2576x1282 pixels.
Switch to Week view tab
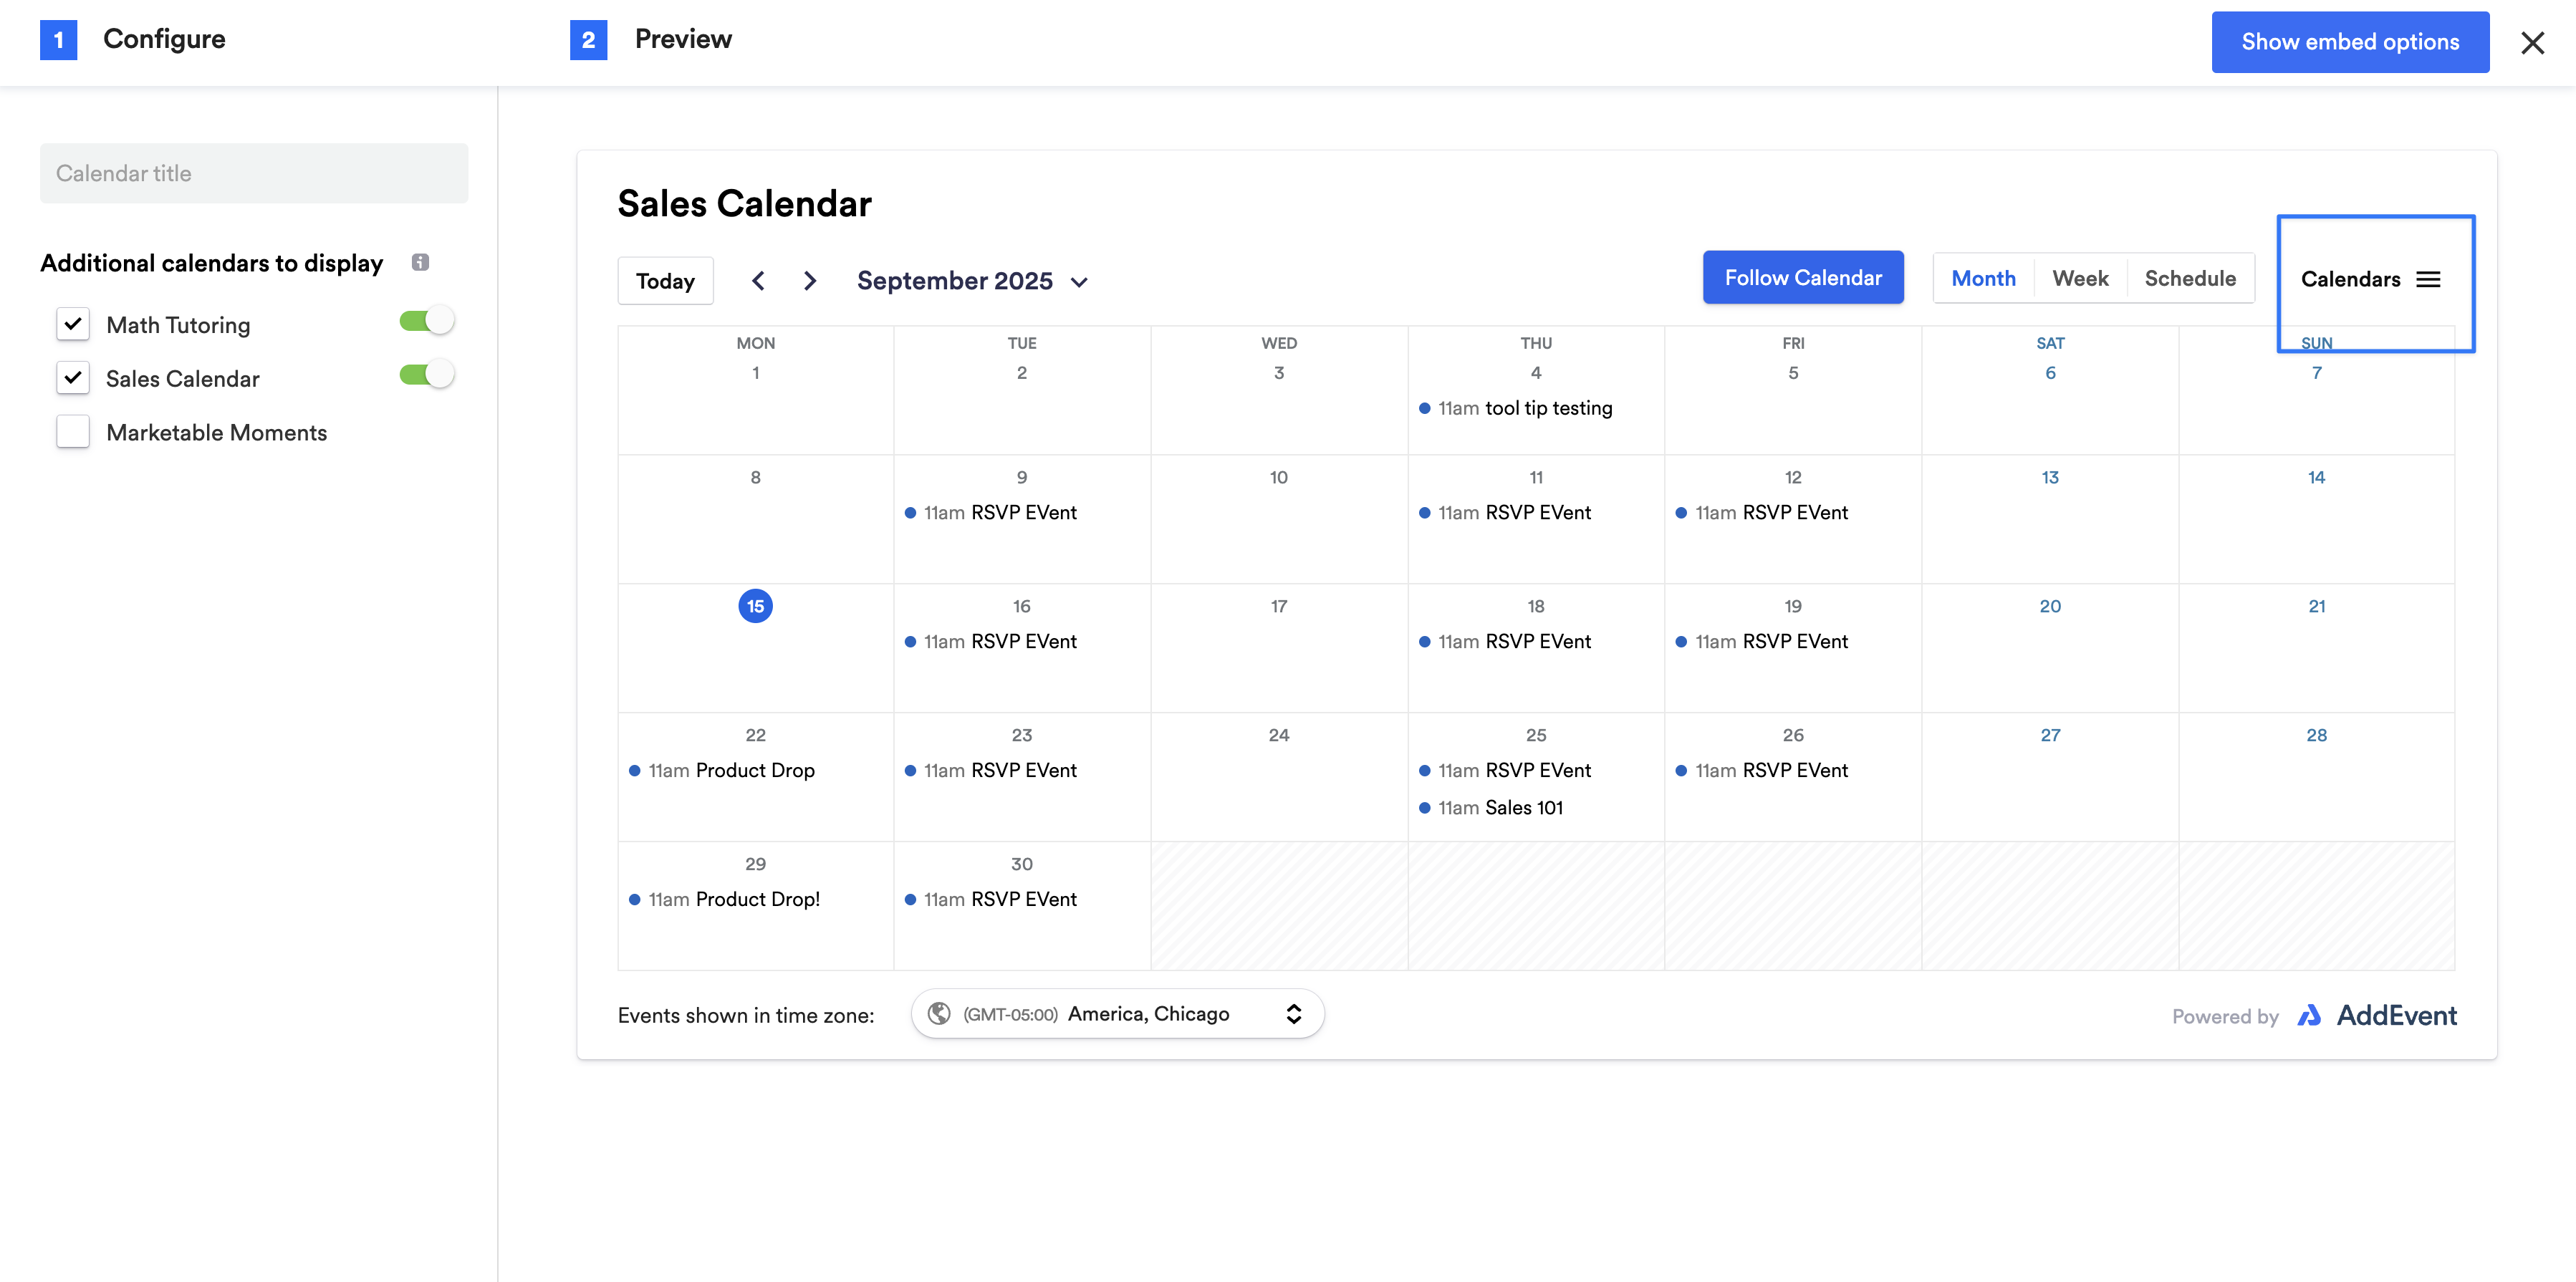[2080, 279]
